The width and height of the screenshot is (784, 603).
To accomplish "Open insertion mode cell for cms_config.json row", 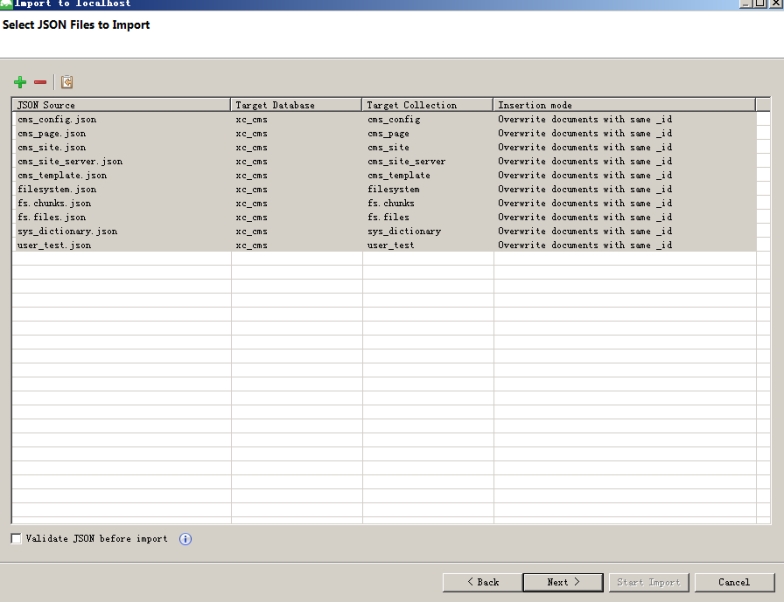I will (x=624, y=120).
